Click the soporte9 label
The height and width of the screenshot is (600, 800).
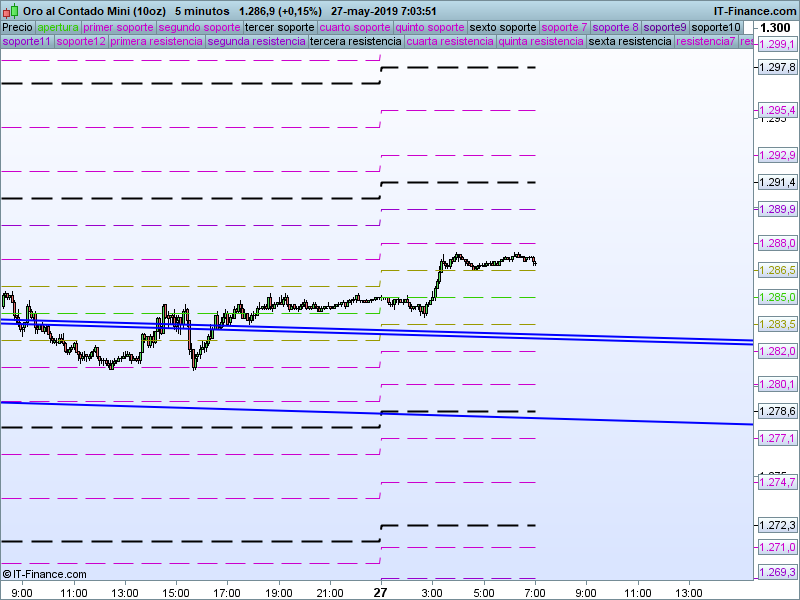(x=665, y=27)
